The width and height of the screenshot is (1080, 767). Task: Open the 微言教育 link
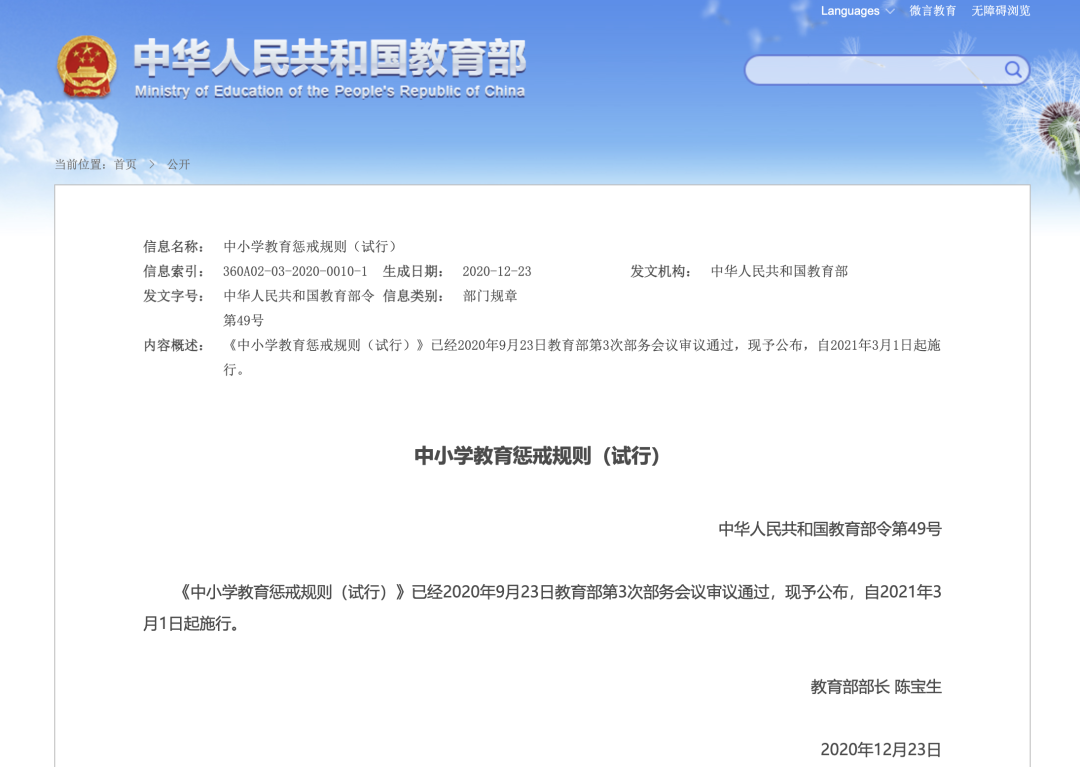coord(932,11)
